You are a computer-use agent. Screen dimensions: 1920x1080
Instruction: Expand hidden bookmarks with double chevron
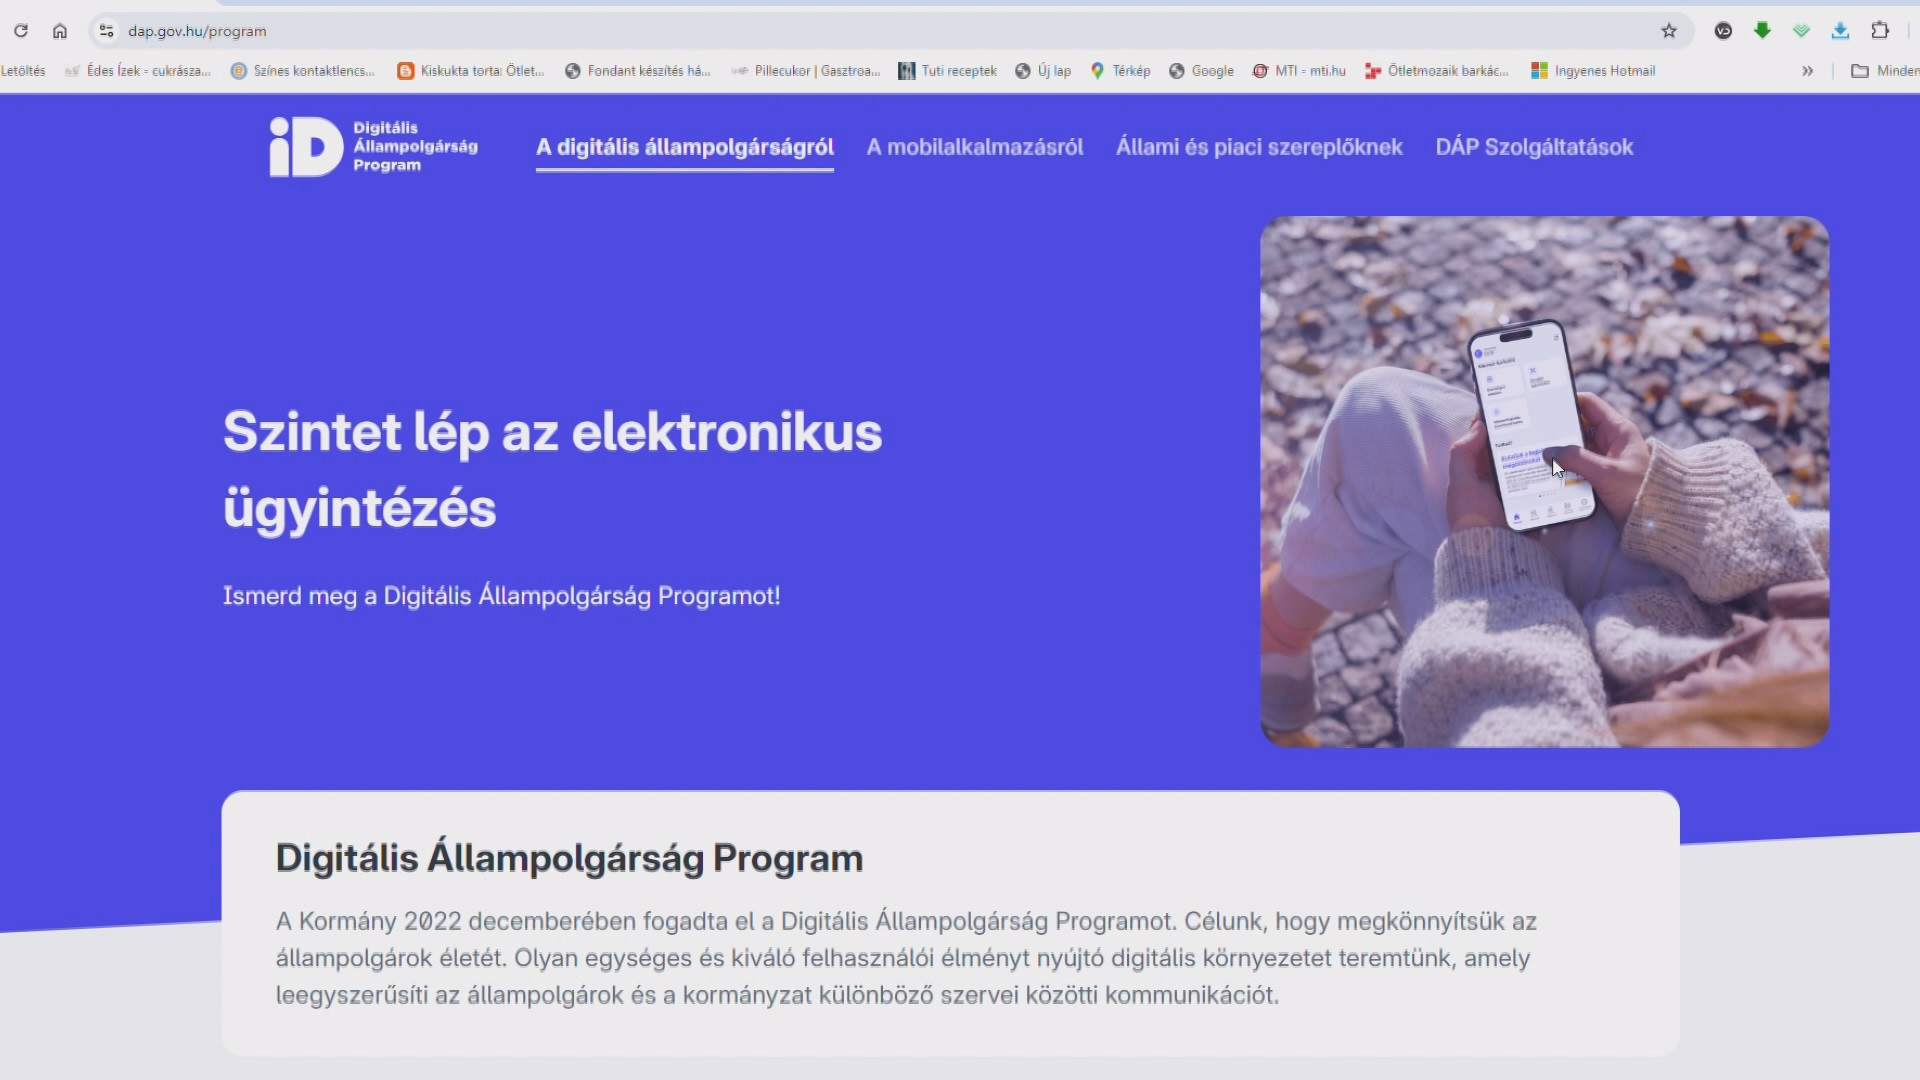pos(1807,71)
